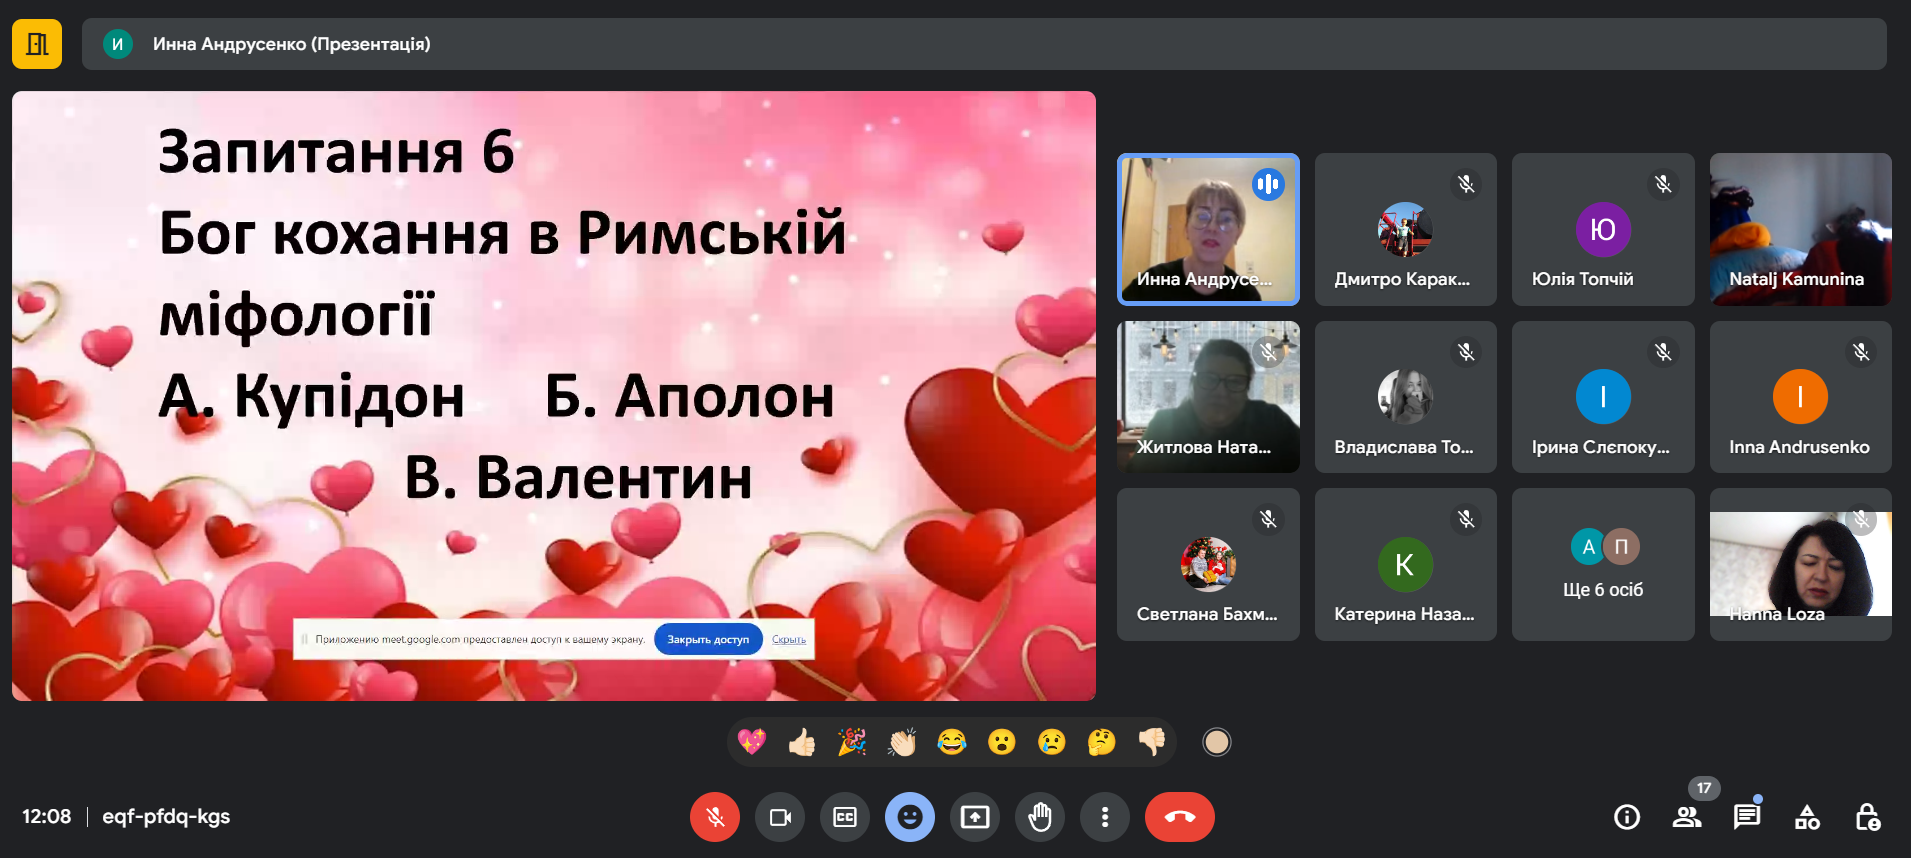Open the more options menu
Image resolution: width=1911 pixels, height=858 pixels.
[1105, 817]
